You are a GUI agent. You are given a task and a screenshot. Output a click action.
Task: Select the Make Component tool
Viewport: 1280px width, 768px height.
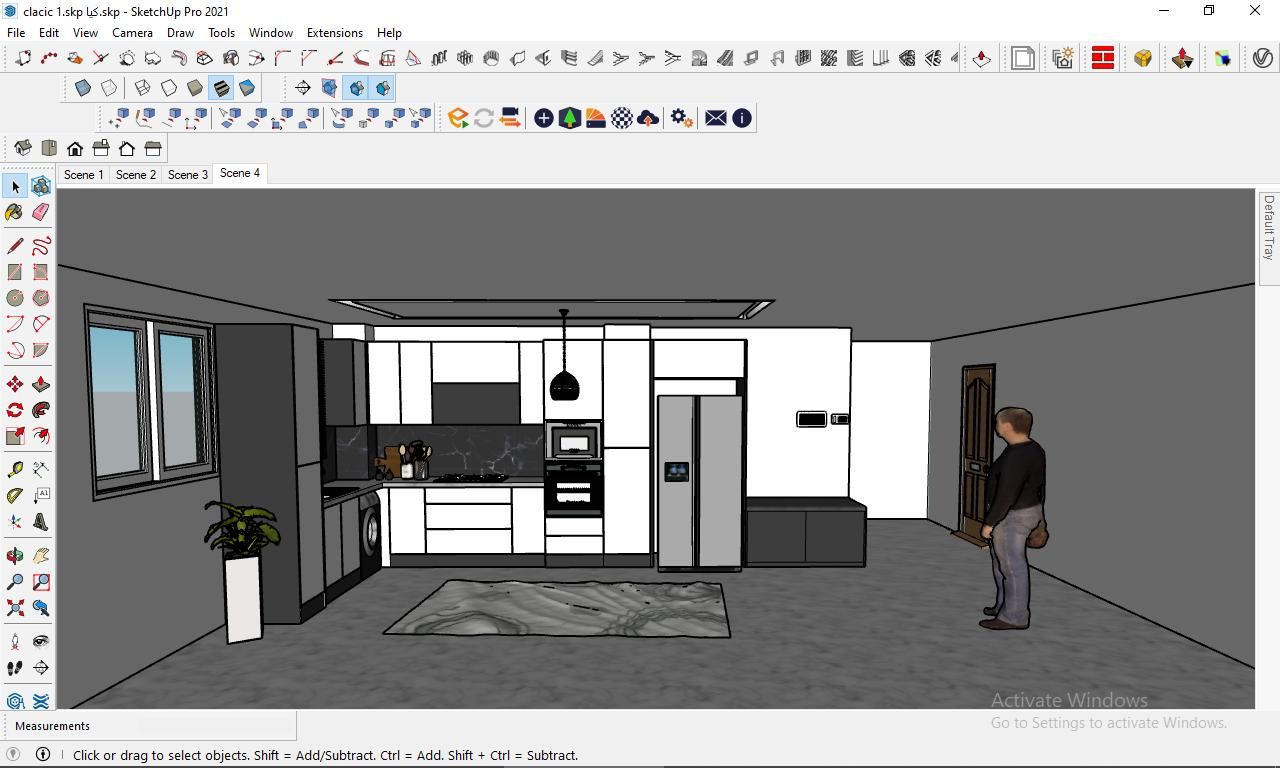[41, 186]
